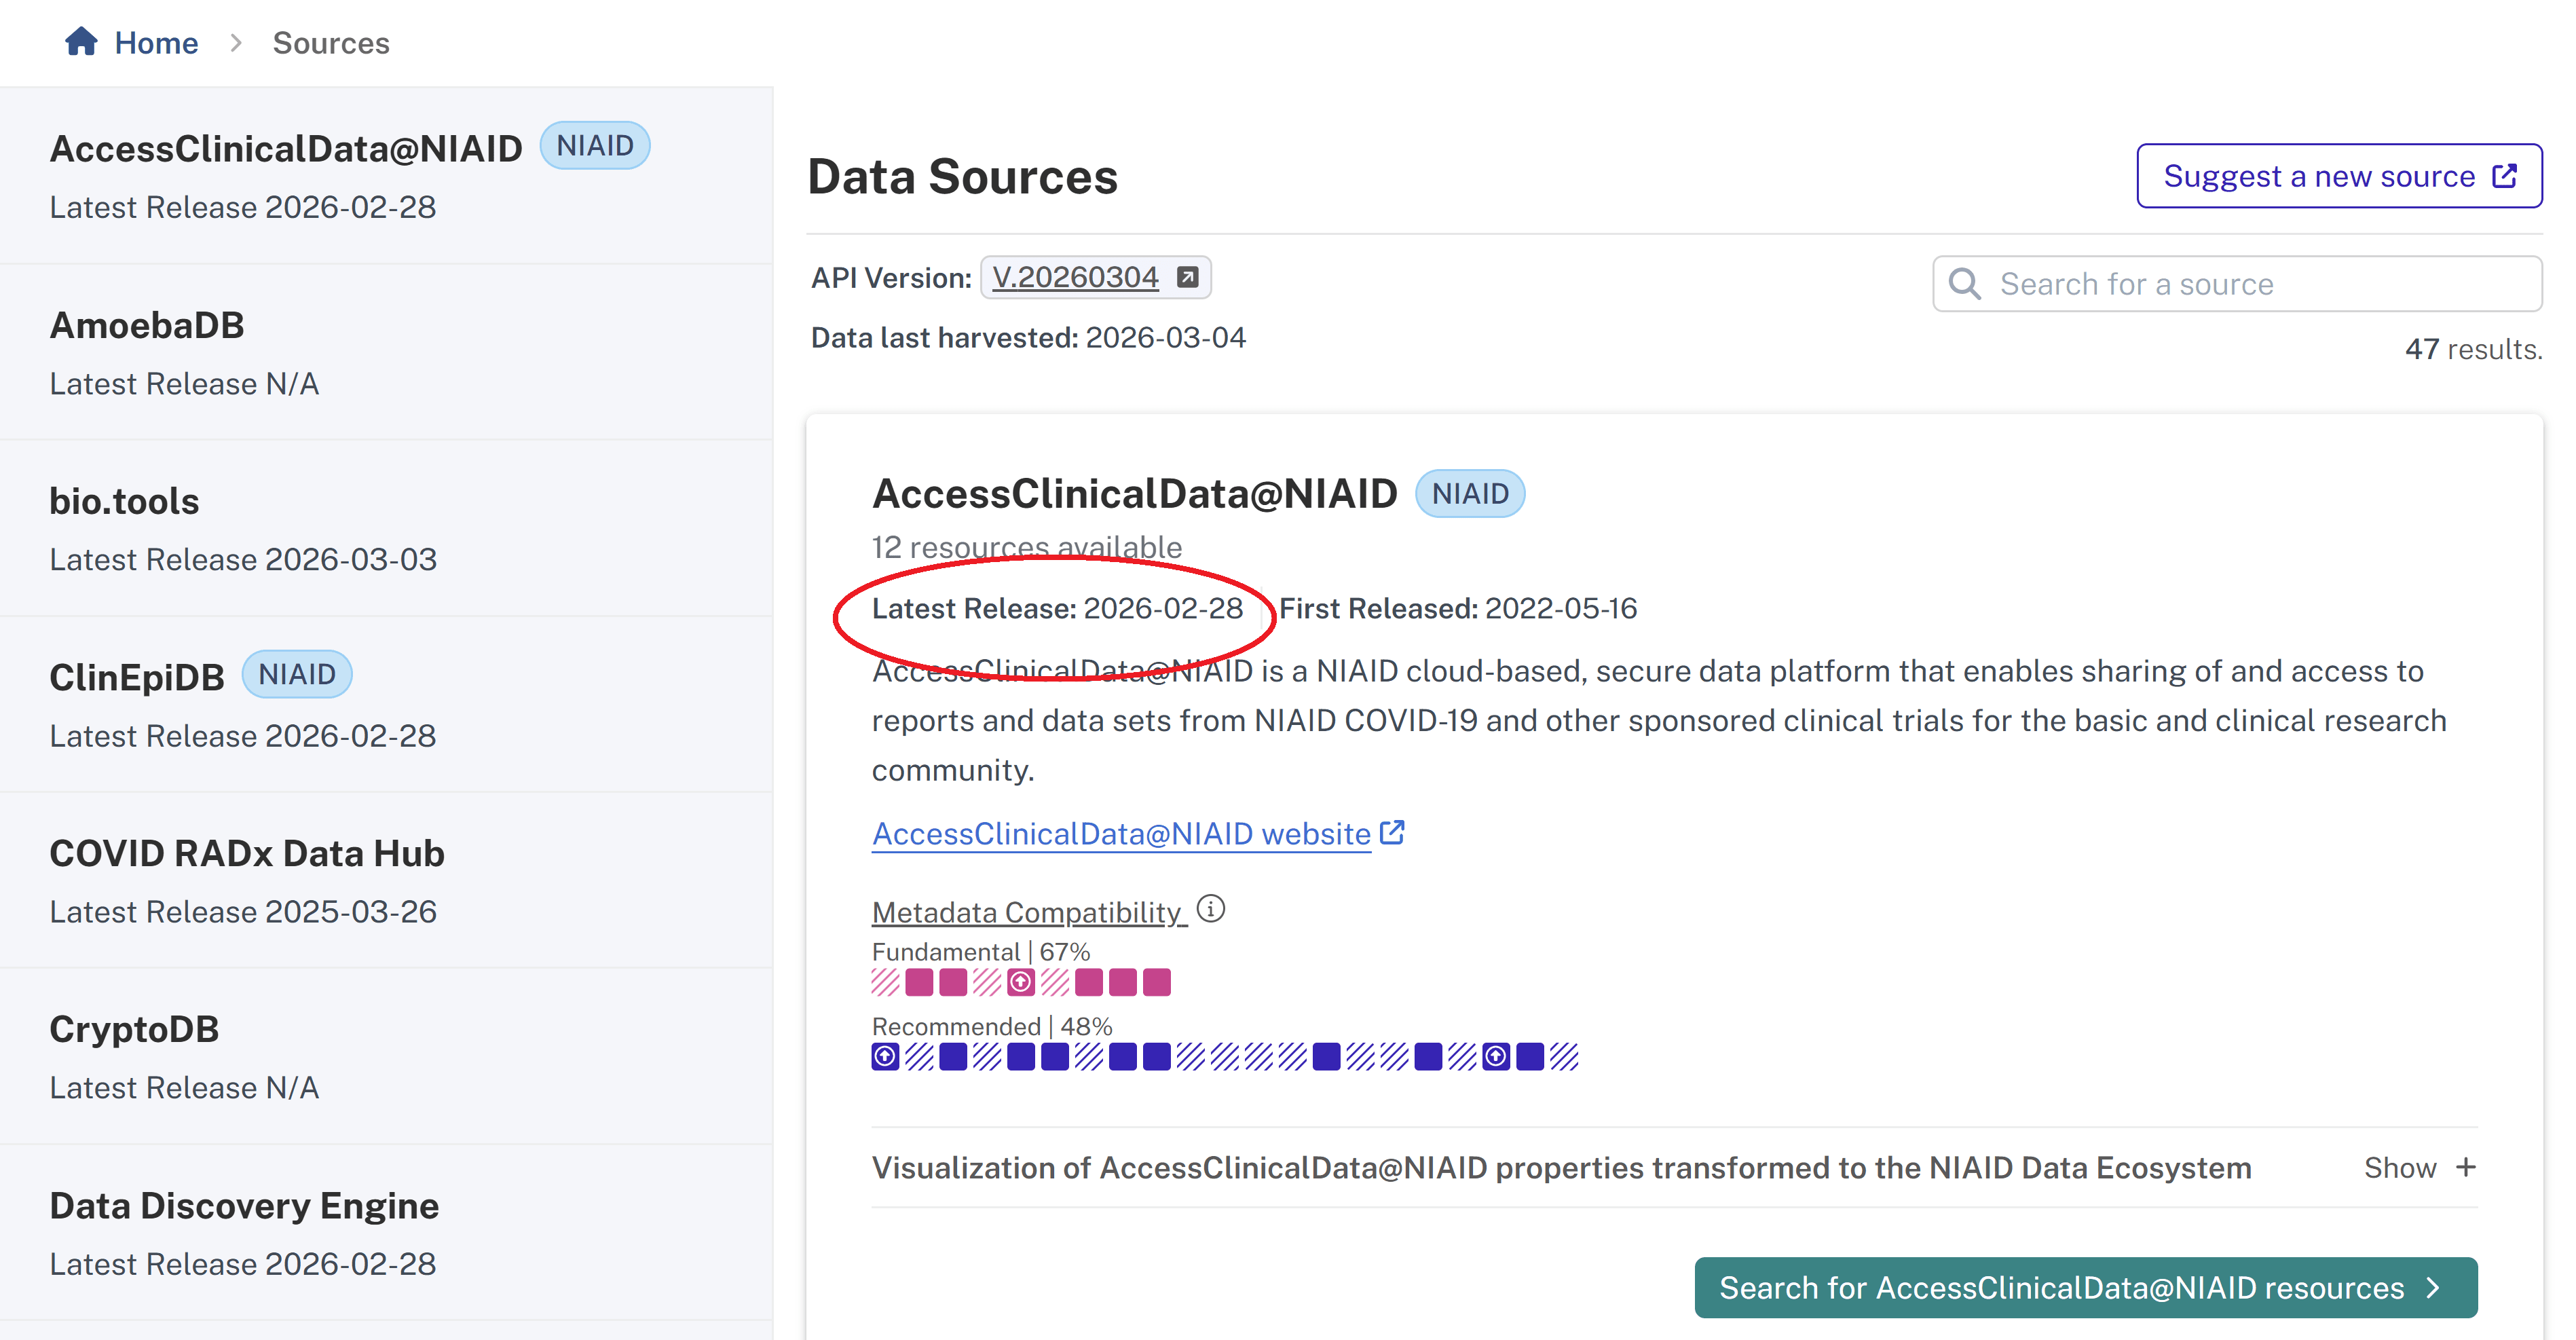Click chevron arrow in Search resources button

pyautogui.click(x=2434, y=1287)
